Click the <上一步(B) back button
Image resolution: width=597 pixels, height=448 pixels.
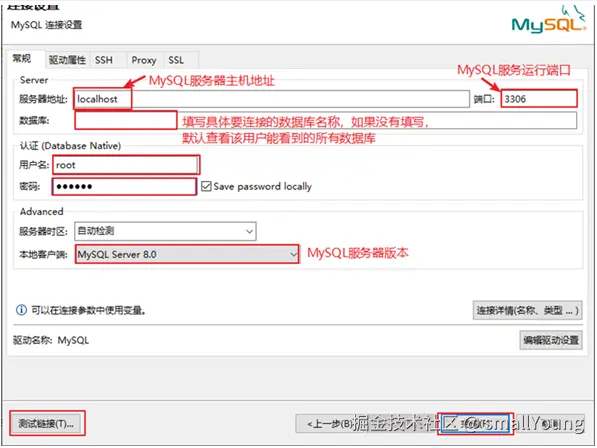330,423
